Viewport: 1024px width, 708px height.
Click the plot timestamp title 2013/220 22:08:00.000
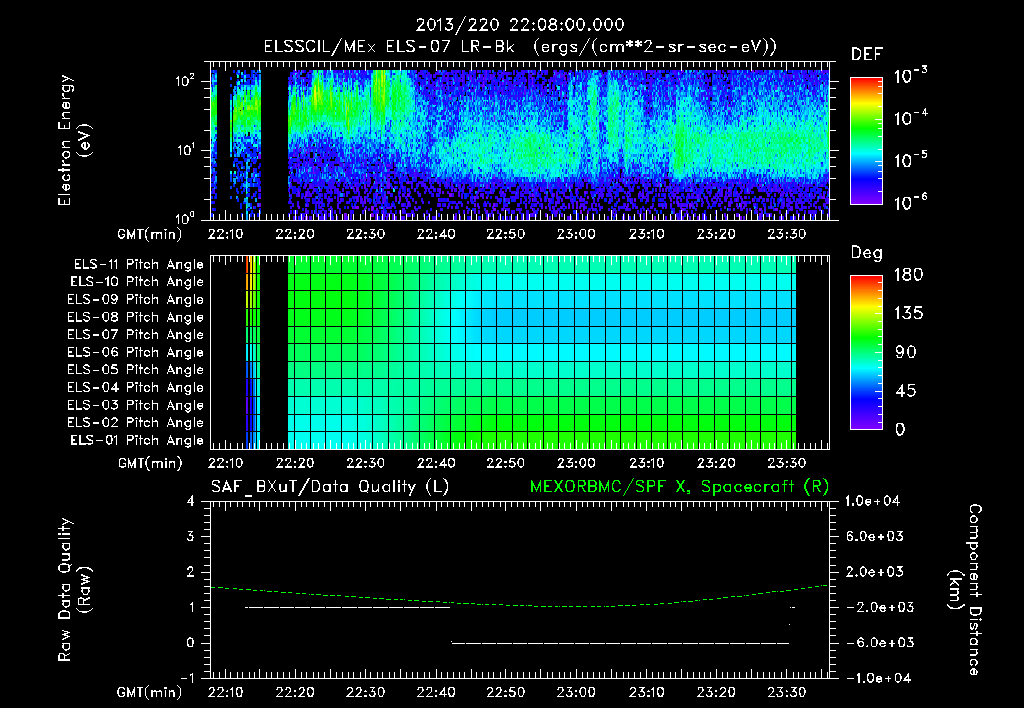(x=520, y=25)
